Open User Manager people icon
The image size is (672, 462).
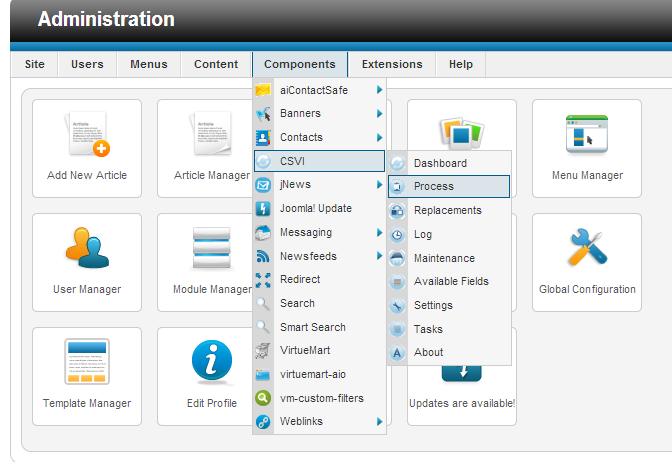tap(87, 248)
